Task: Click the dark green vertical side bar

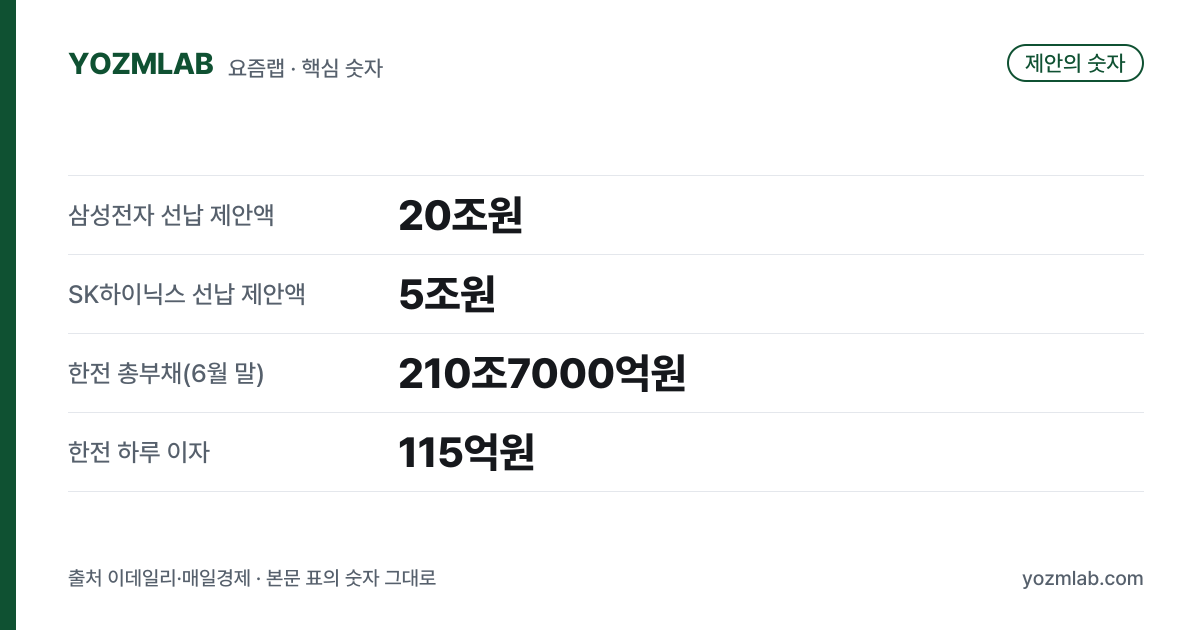Action: pyautogui.click(x=8, y=315)
